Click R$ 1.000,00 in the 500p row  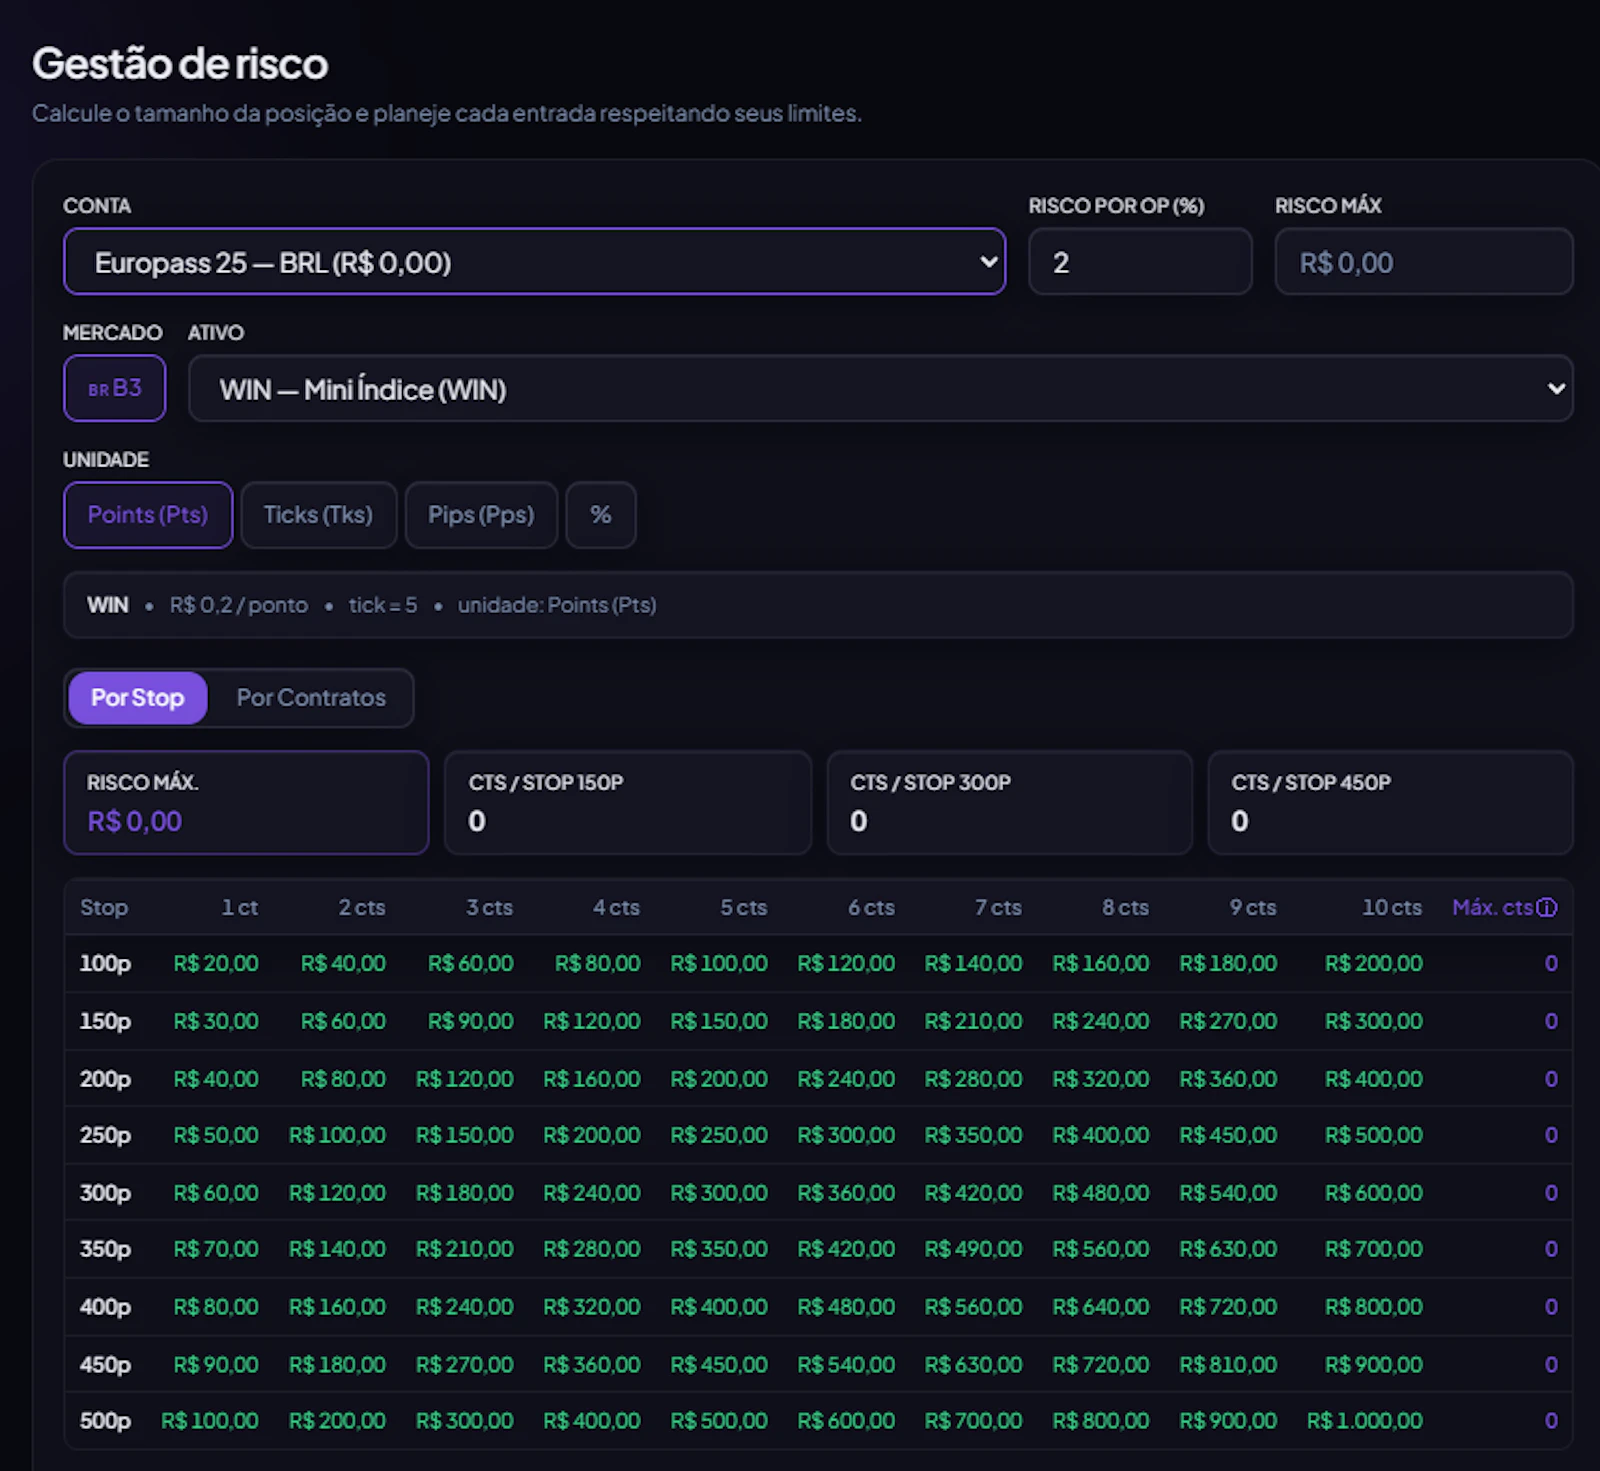click(x=1365, y=1421)
